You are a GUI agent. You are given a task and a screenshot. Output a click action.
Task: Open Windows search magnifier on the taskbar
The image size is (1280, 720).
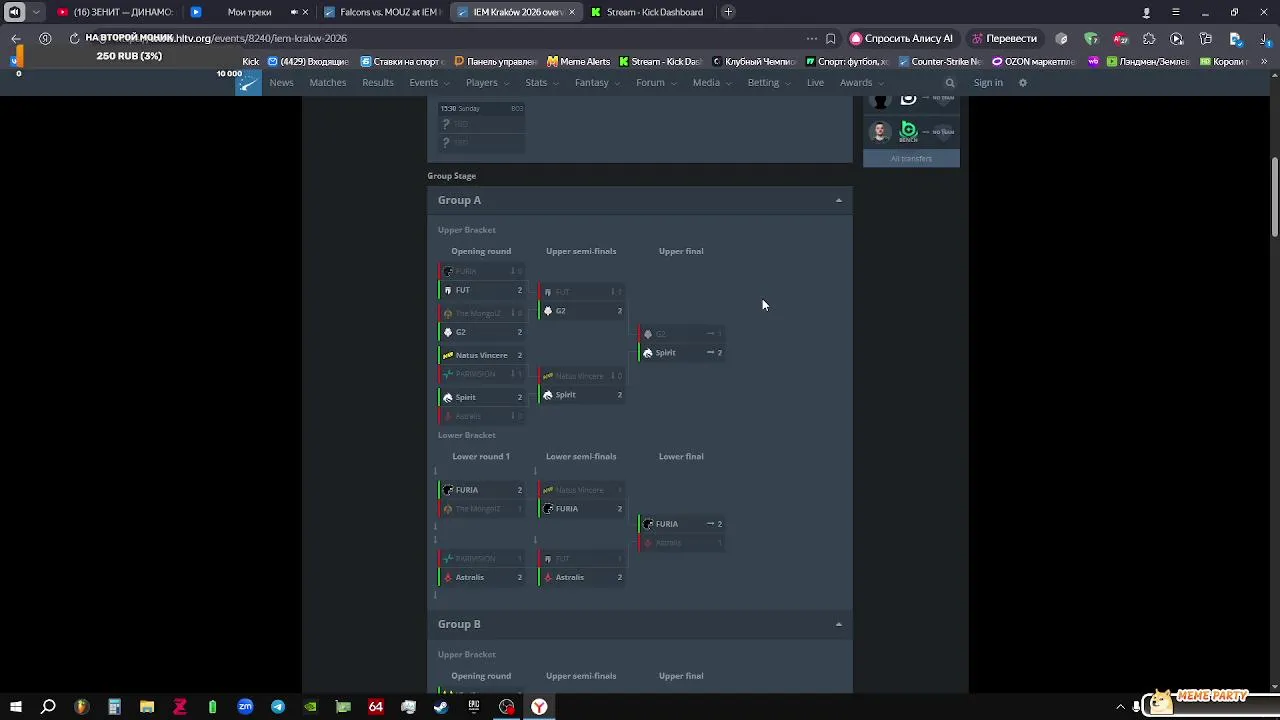coord(48,707)
